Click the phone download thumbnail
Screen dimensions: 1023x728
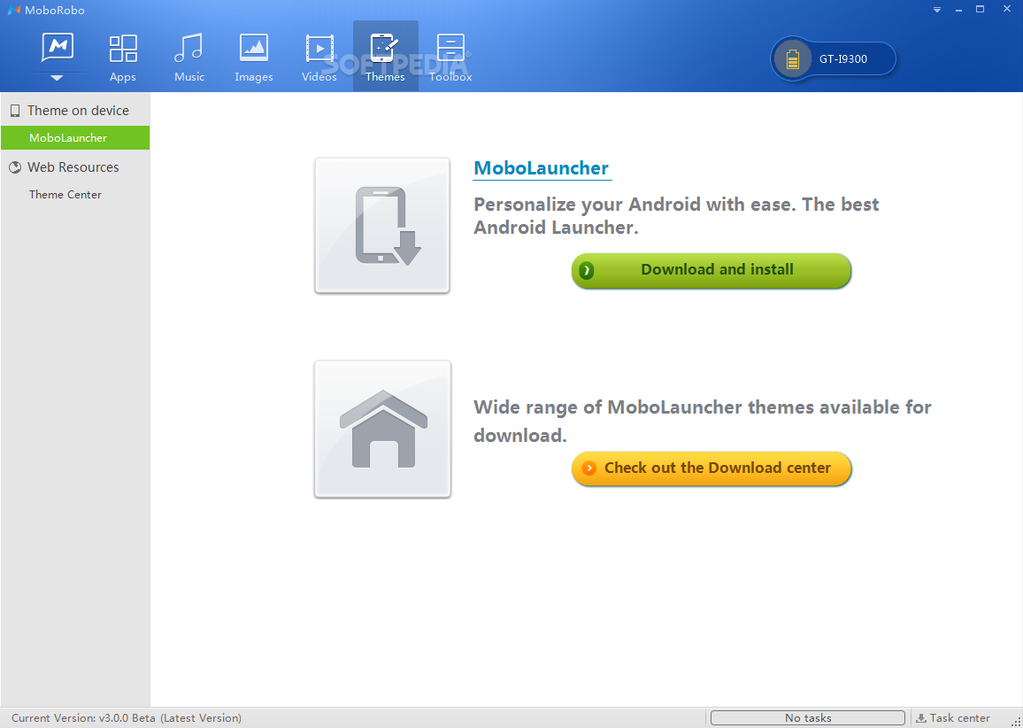click(x=382, y=225)
